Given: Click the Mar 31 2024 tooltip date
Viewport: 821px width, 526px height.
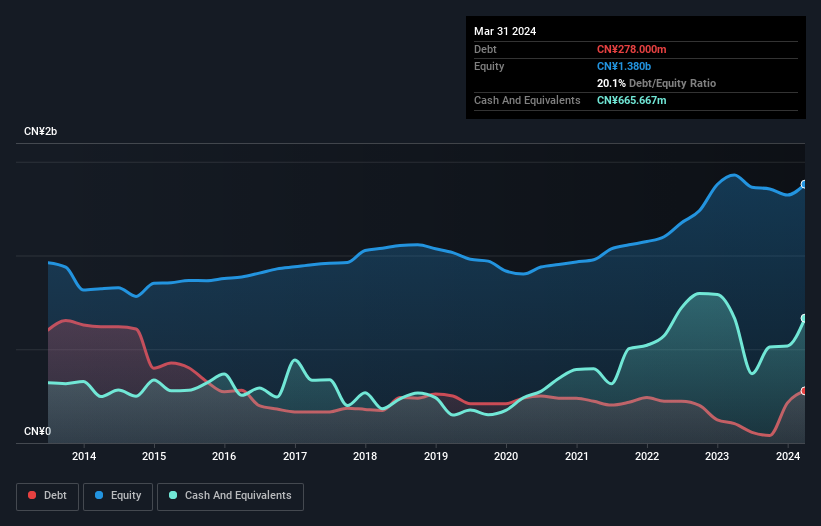Looking at the screenshot, I should pos(505,31).
